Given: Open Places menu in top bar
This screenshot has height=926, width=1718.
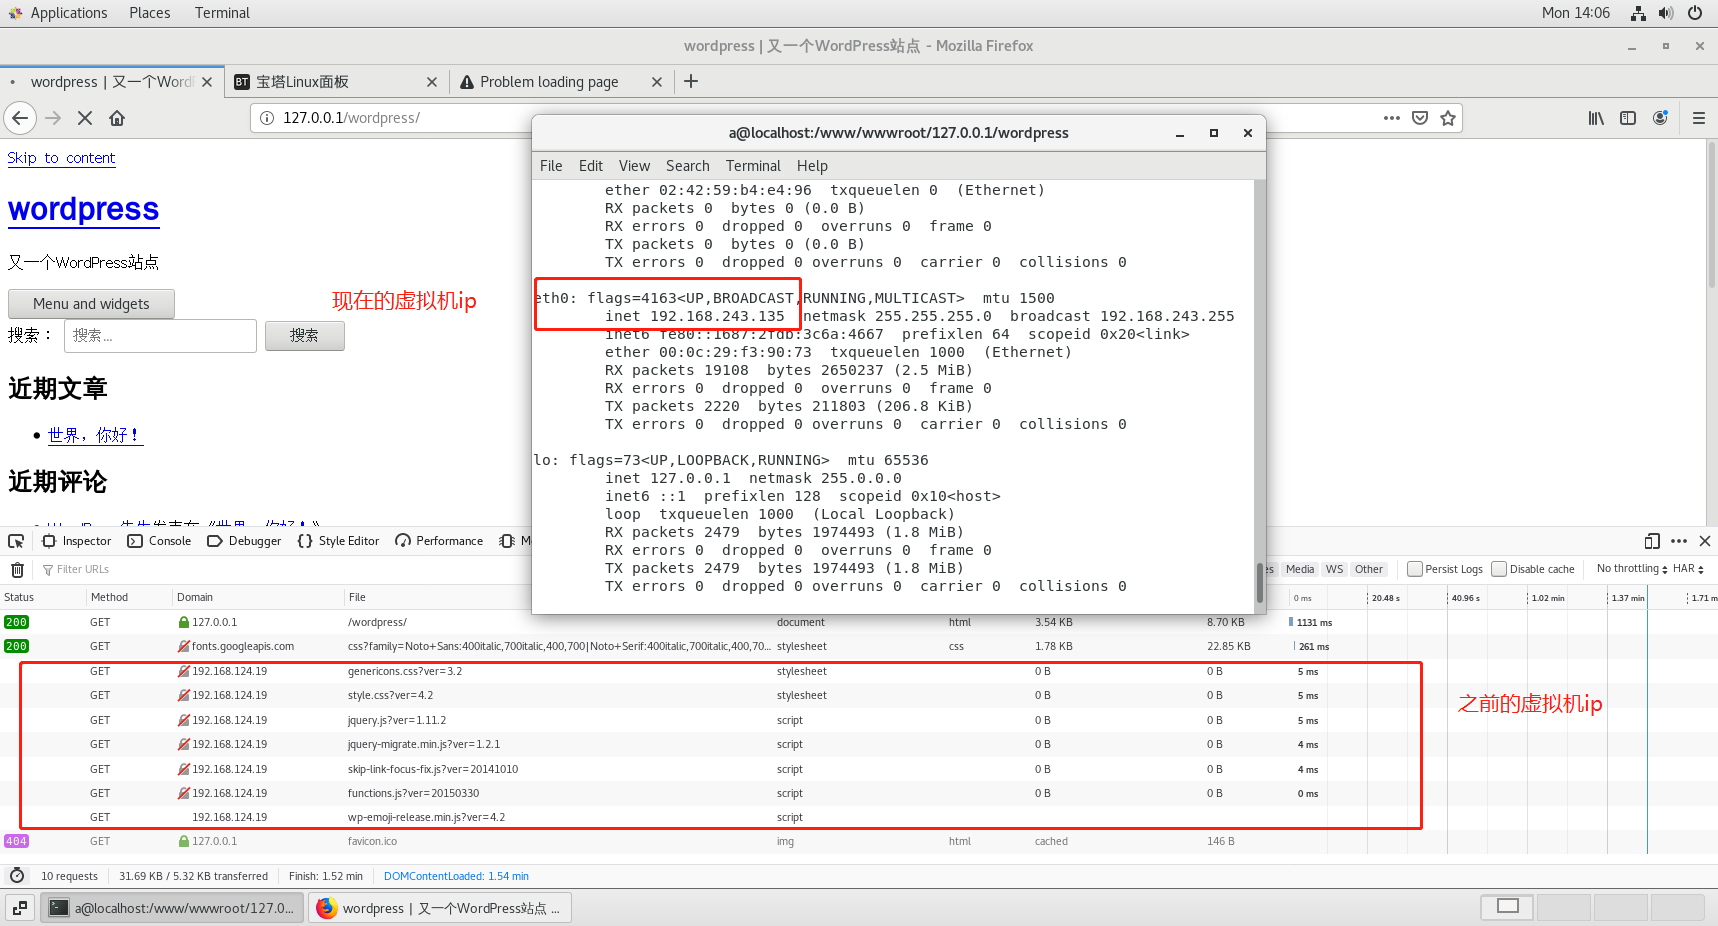Looking at the screenshot, I should [150, 13].
